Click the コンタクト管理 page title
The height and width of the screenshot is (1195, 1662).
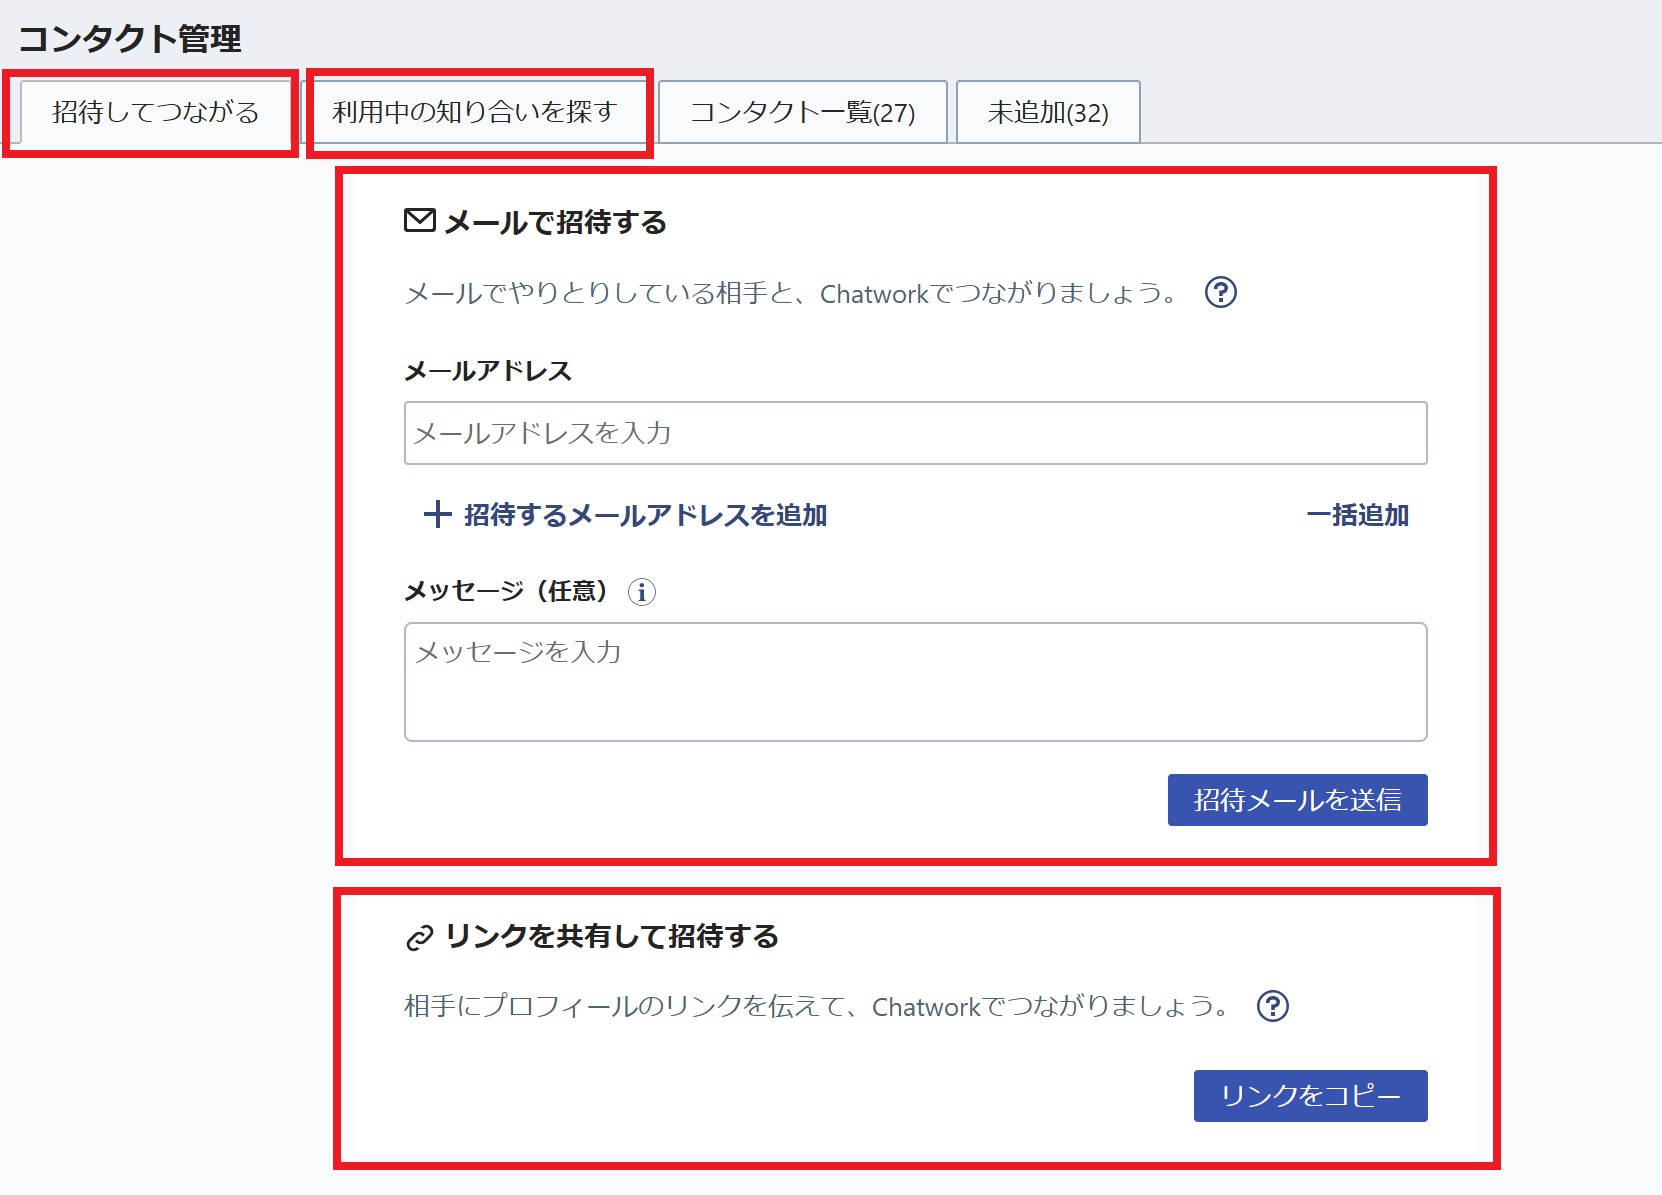pos(130,38)
